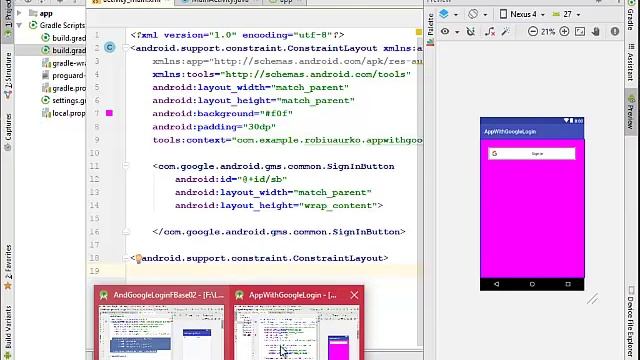Select the highlighted build.gradle file
640x360 pixels.
(x=51, y=51)
